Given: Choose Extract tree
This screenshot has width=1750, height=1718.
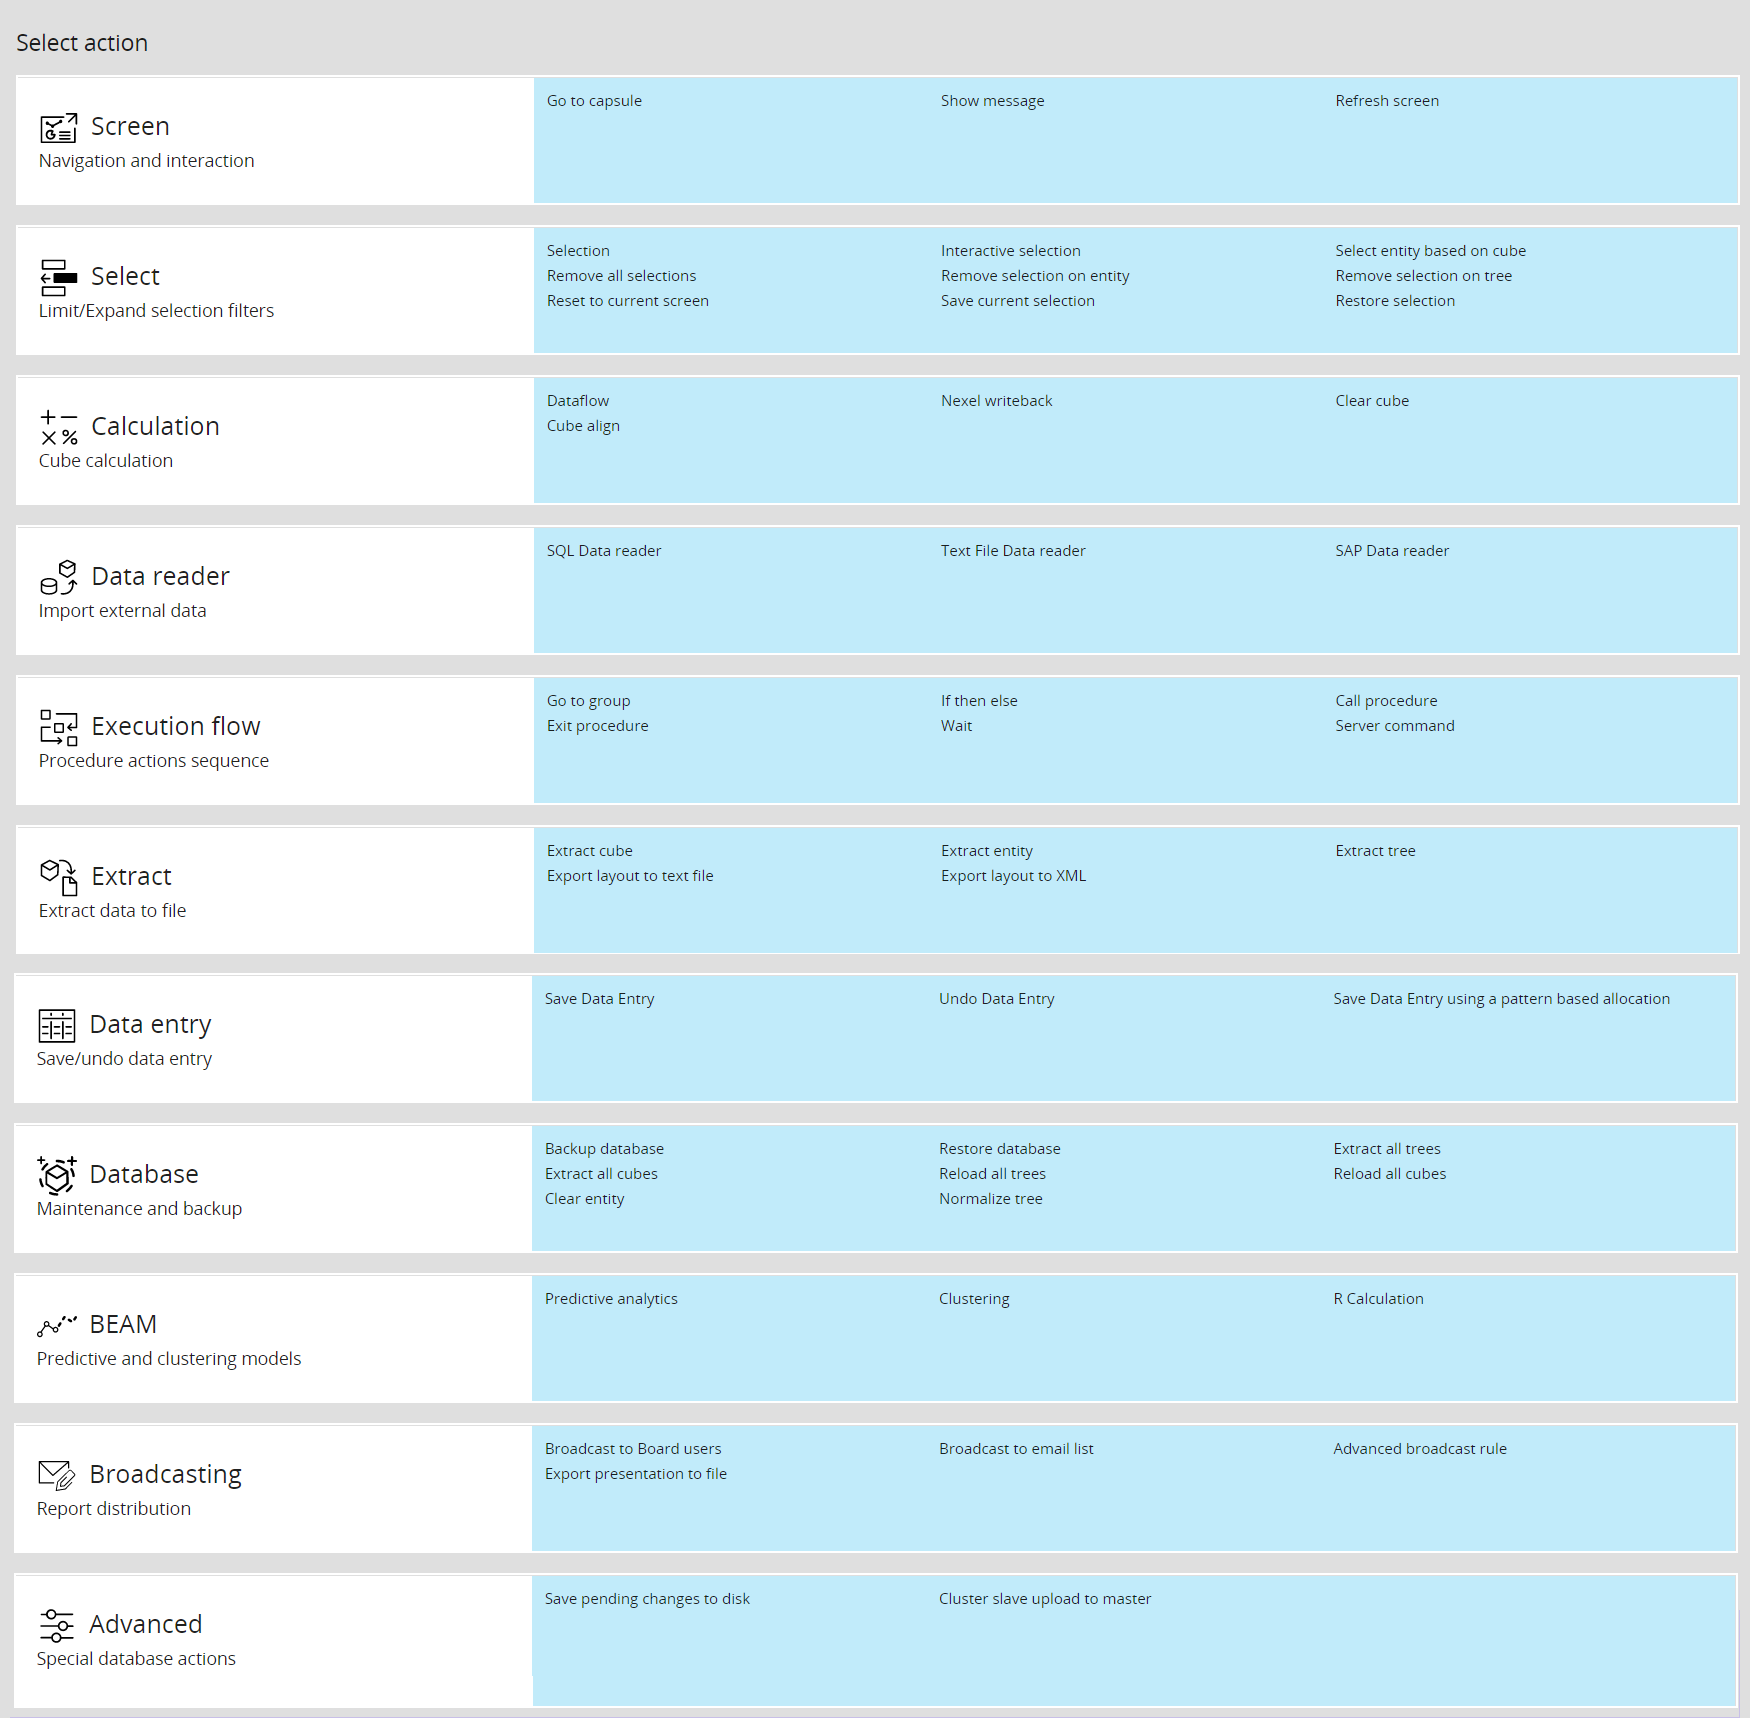Looking at the screenshot, I should tap(1375, 851).
